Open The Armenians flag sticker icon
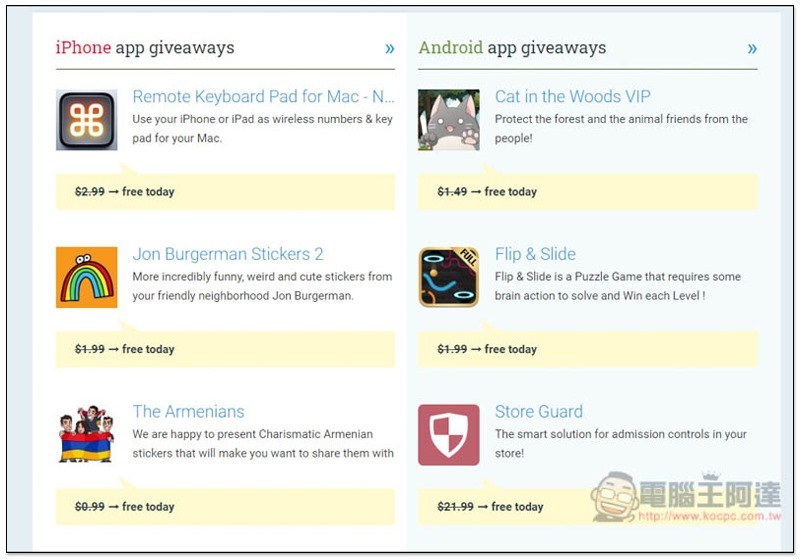The width and height of the screenshot is (800, 559). 87,435
